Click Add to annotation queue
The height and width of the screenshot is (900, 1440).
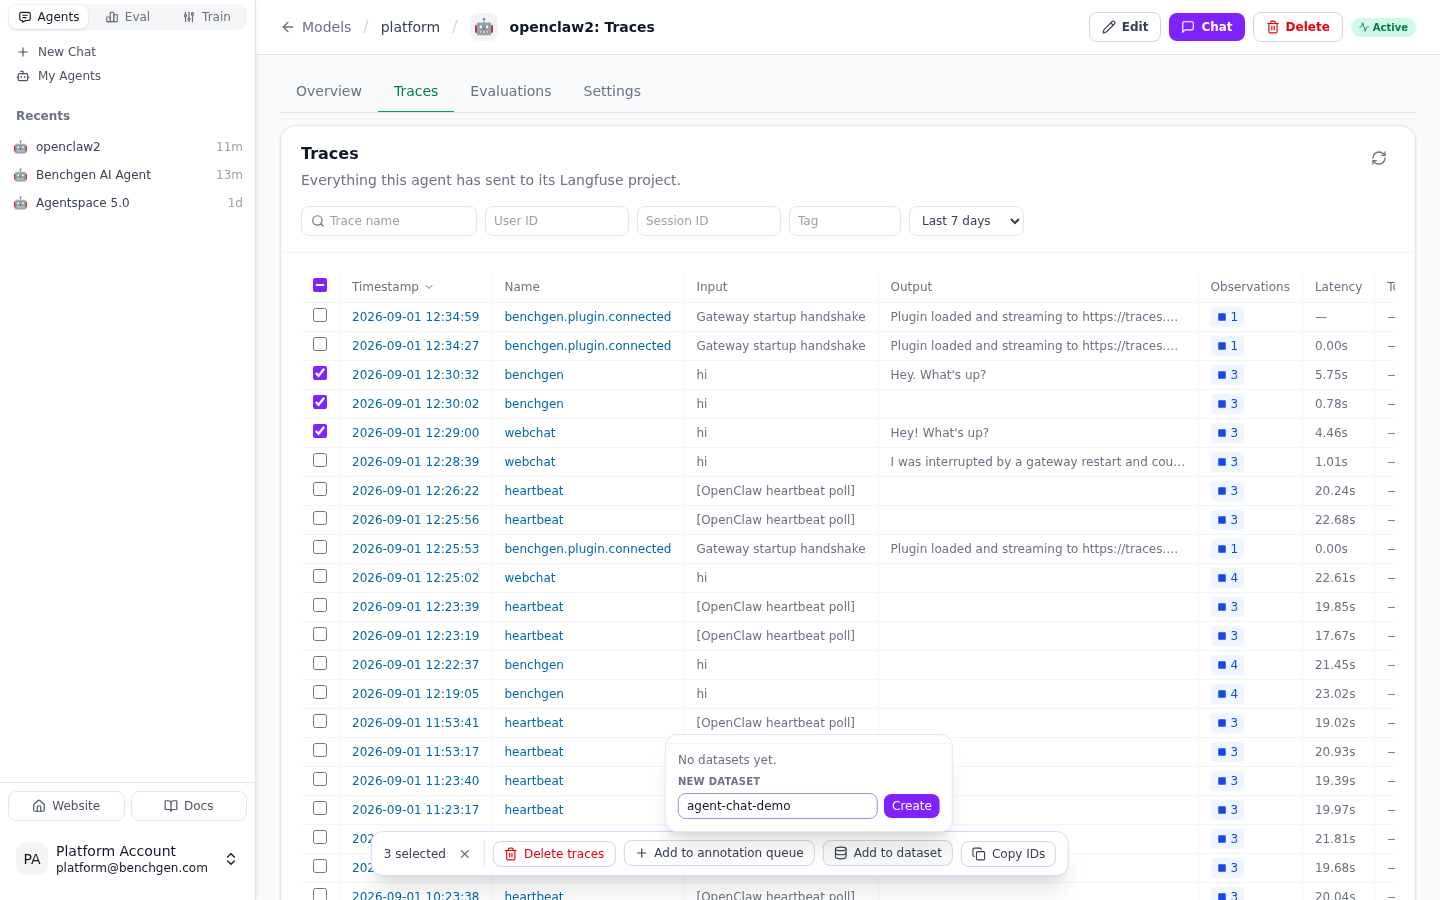pyautogui.click(x=719, y=853)
